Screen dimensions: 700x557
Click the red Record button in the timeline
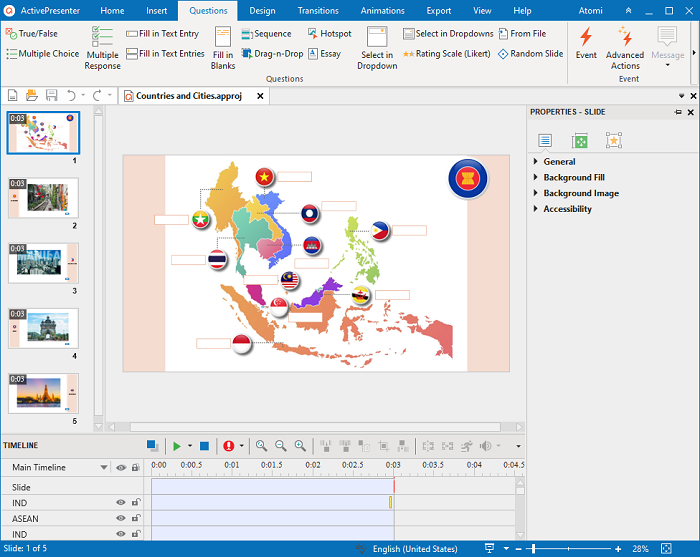point(229,446)
